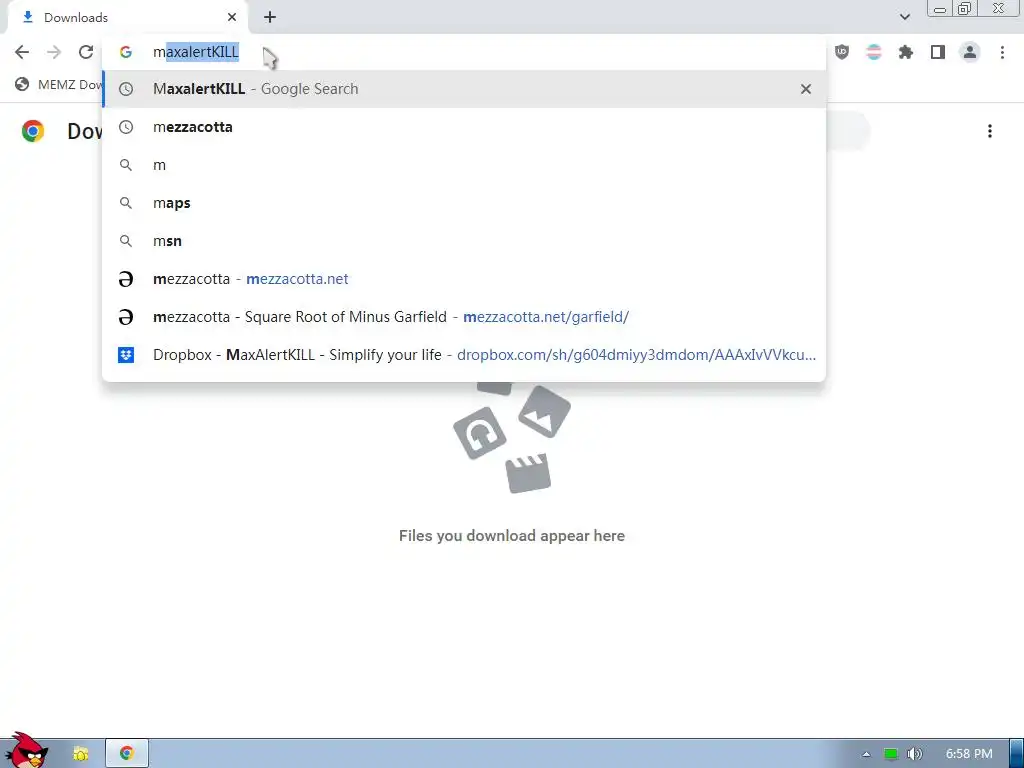The image size is (1024, 768).
Task: Click the green tray status icon
Action: point(890,754)
